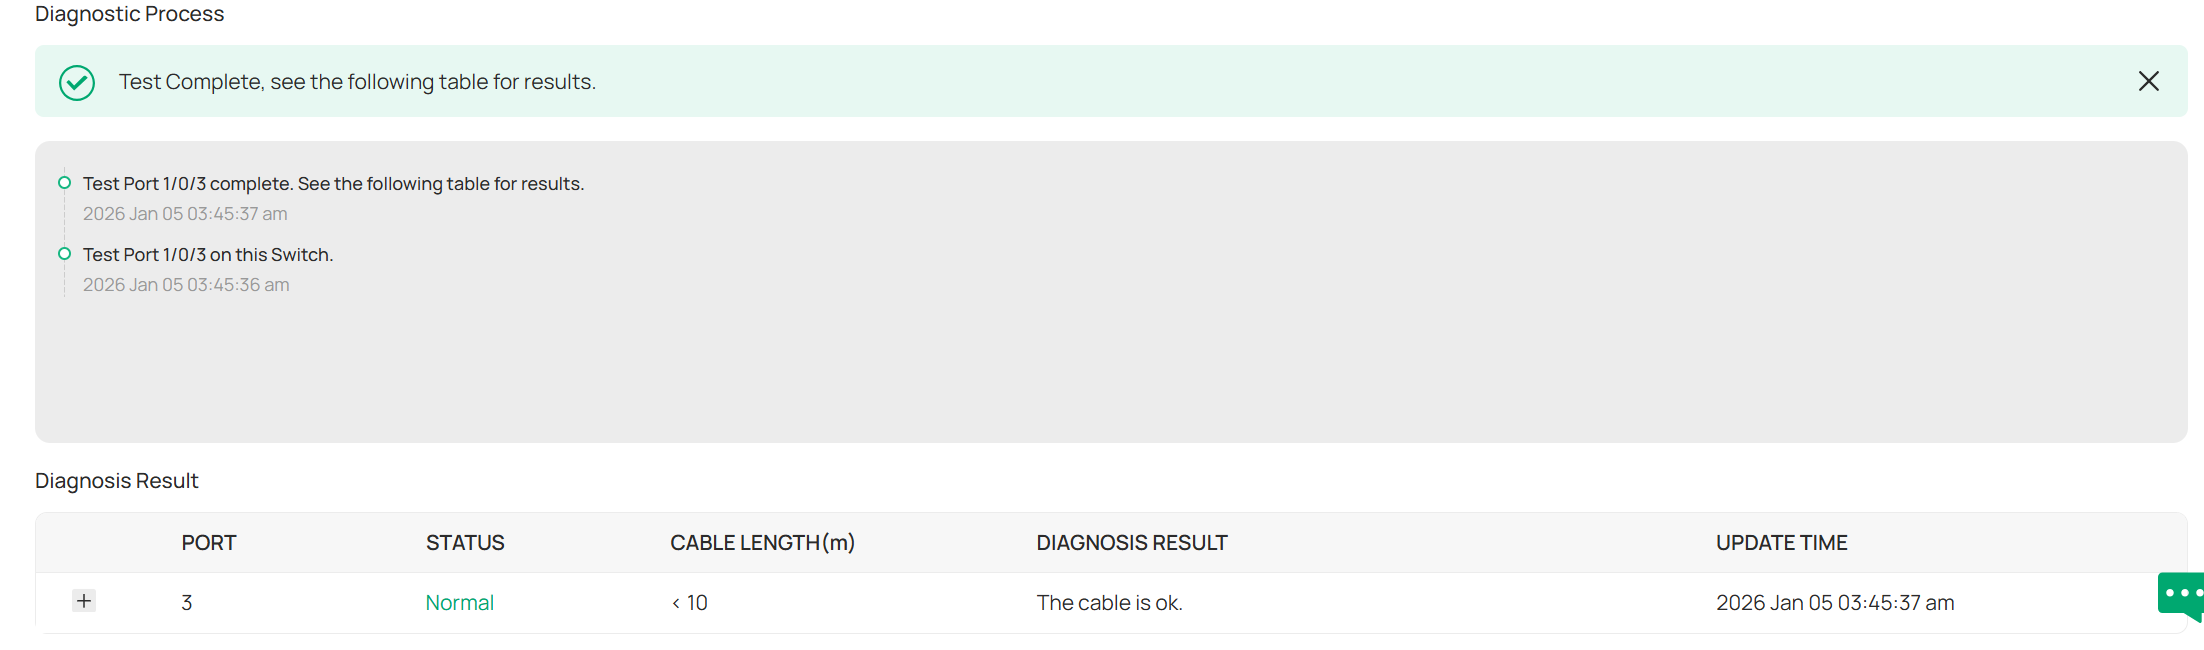Select the green "Normal" status link
Image resolution: width=2204 pixels, height=650 pixels.
click(x=459, y=602)
